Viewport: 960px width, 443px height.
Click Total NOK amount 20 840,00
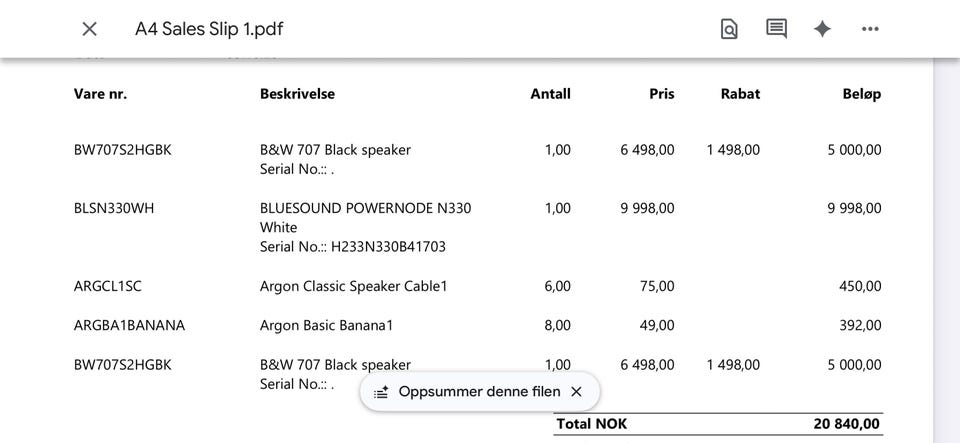pos(847,424)
